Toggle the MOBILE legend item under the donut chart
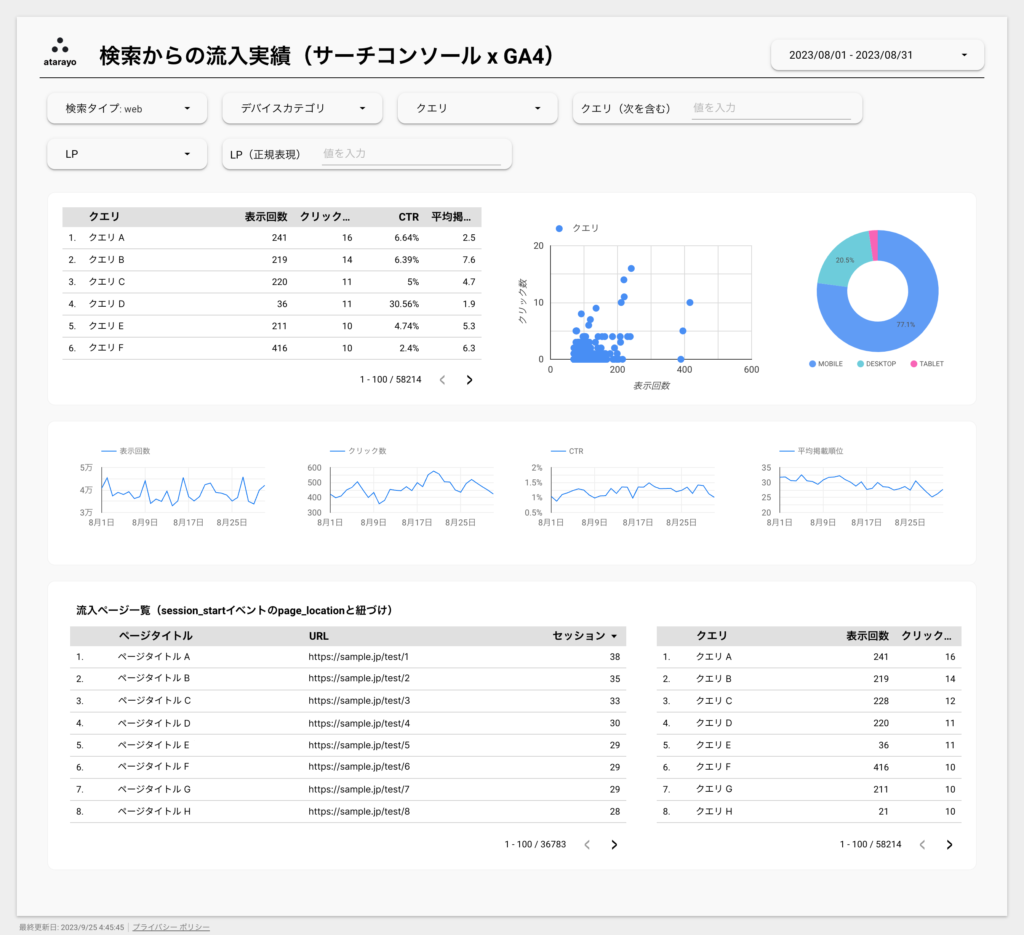The image size is (1024, 935). [x=826, y=364]
